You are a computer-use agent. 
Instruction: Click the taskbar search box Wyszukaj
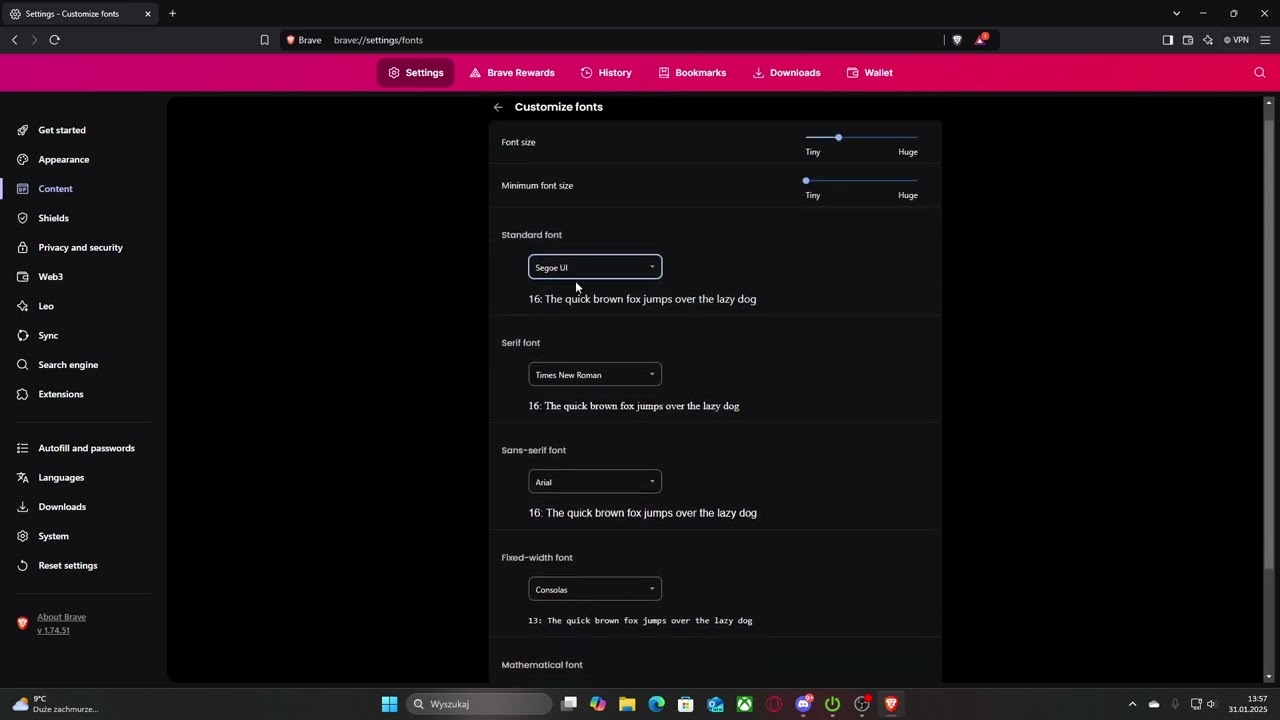click(x=480, y=704)
